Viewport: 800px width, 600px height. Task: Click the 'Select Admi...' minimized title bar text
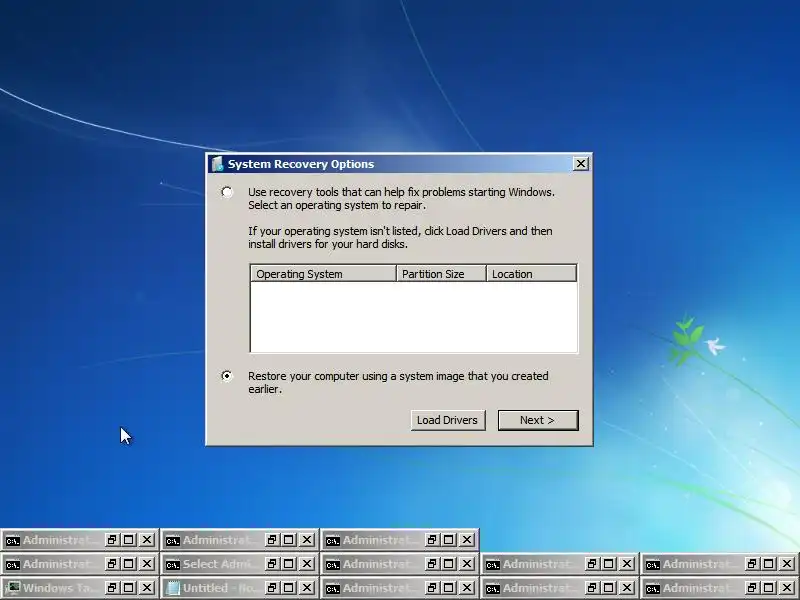pos(220,564)
